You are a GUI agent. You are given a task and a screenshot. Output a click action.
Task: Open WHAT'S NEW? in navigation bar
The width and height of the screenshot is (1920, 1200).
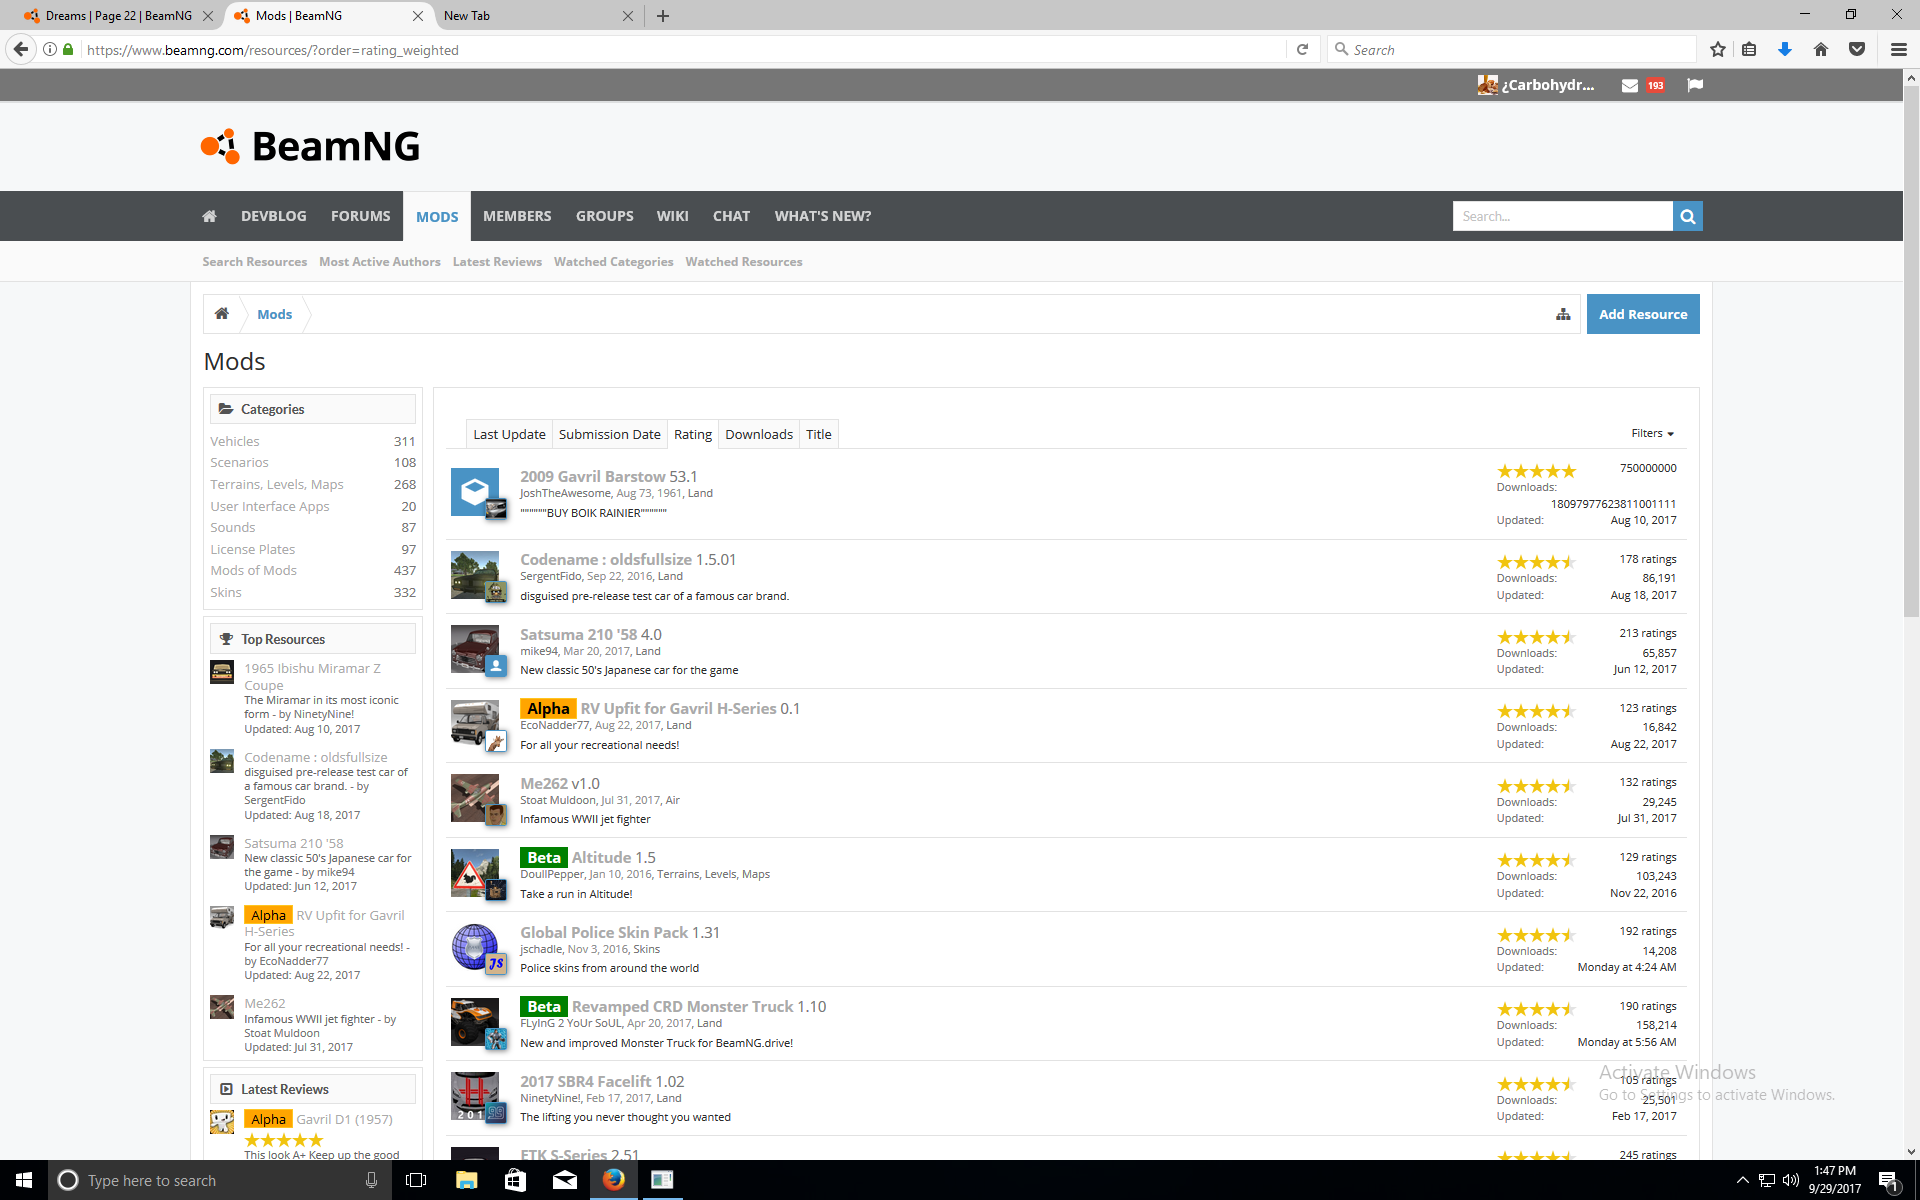point(823,216)
